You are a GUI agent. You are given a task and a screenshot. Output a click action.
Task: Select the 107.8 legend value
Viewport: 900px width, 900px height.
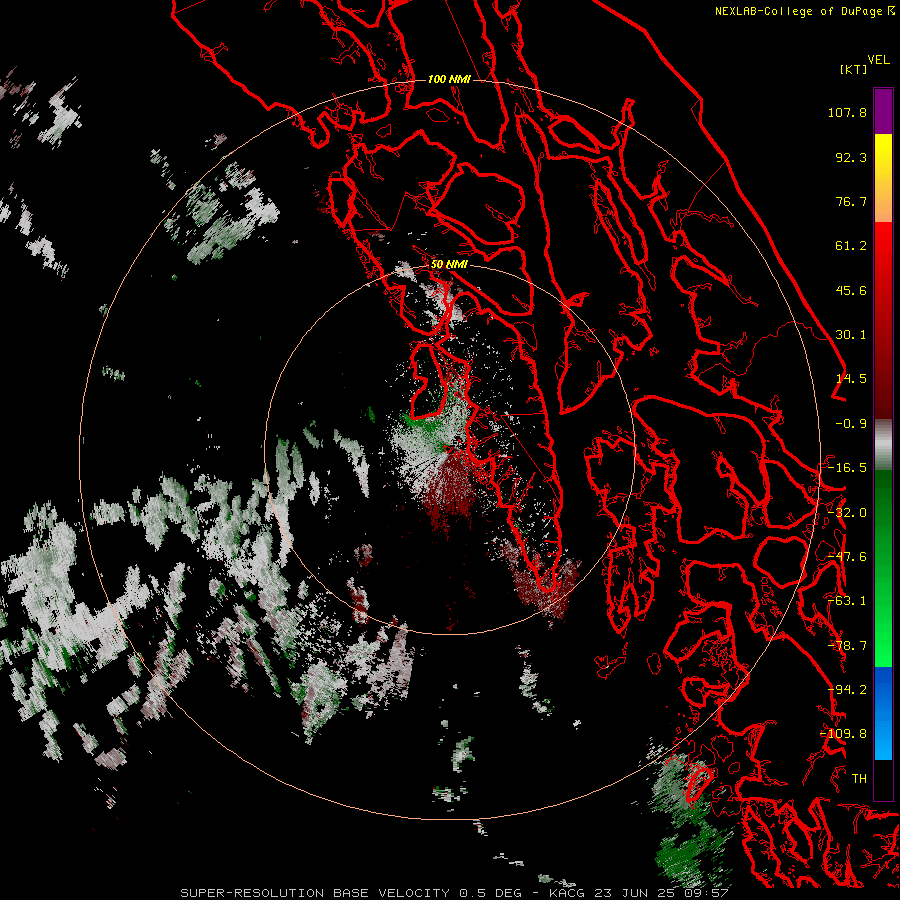[847, 112]
